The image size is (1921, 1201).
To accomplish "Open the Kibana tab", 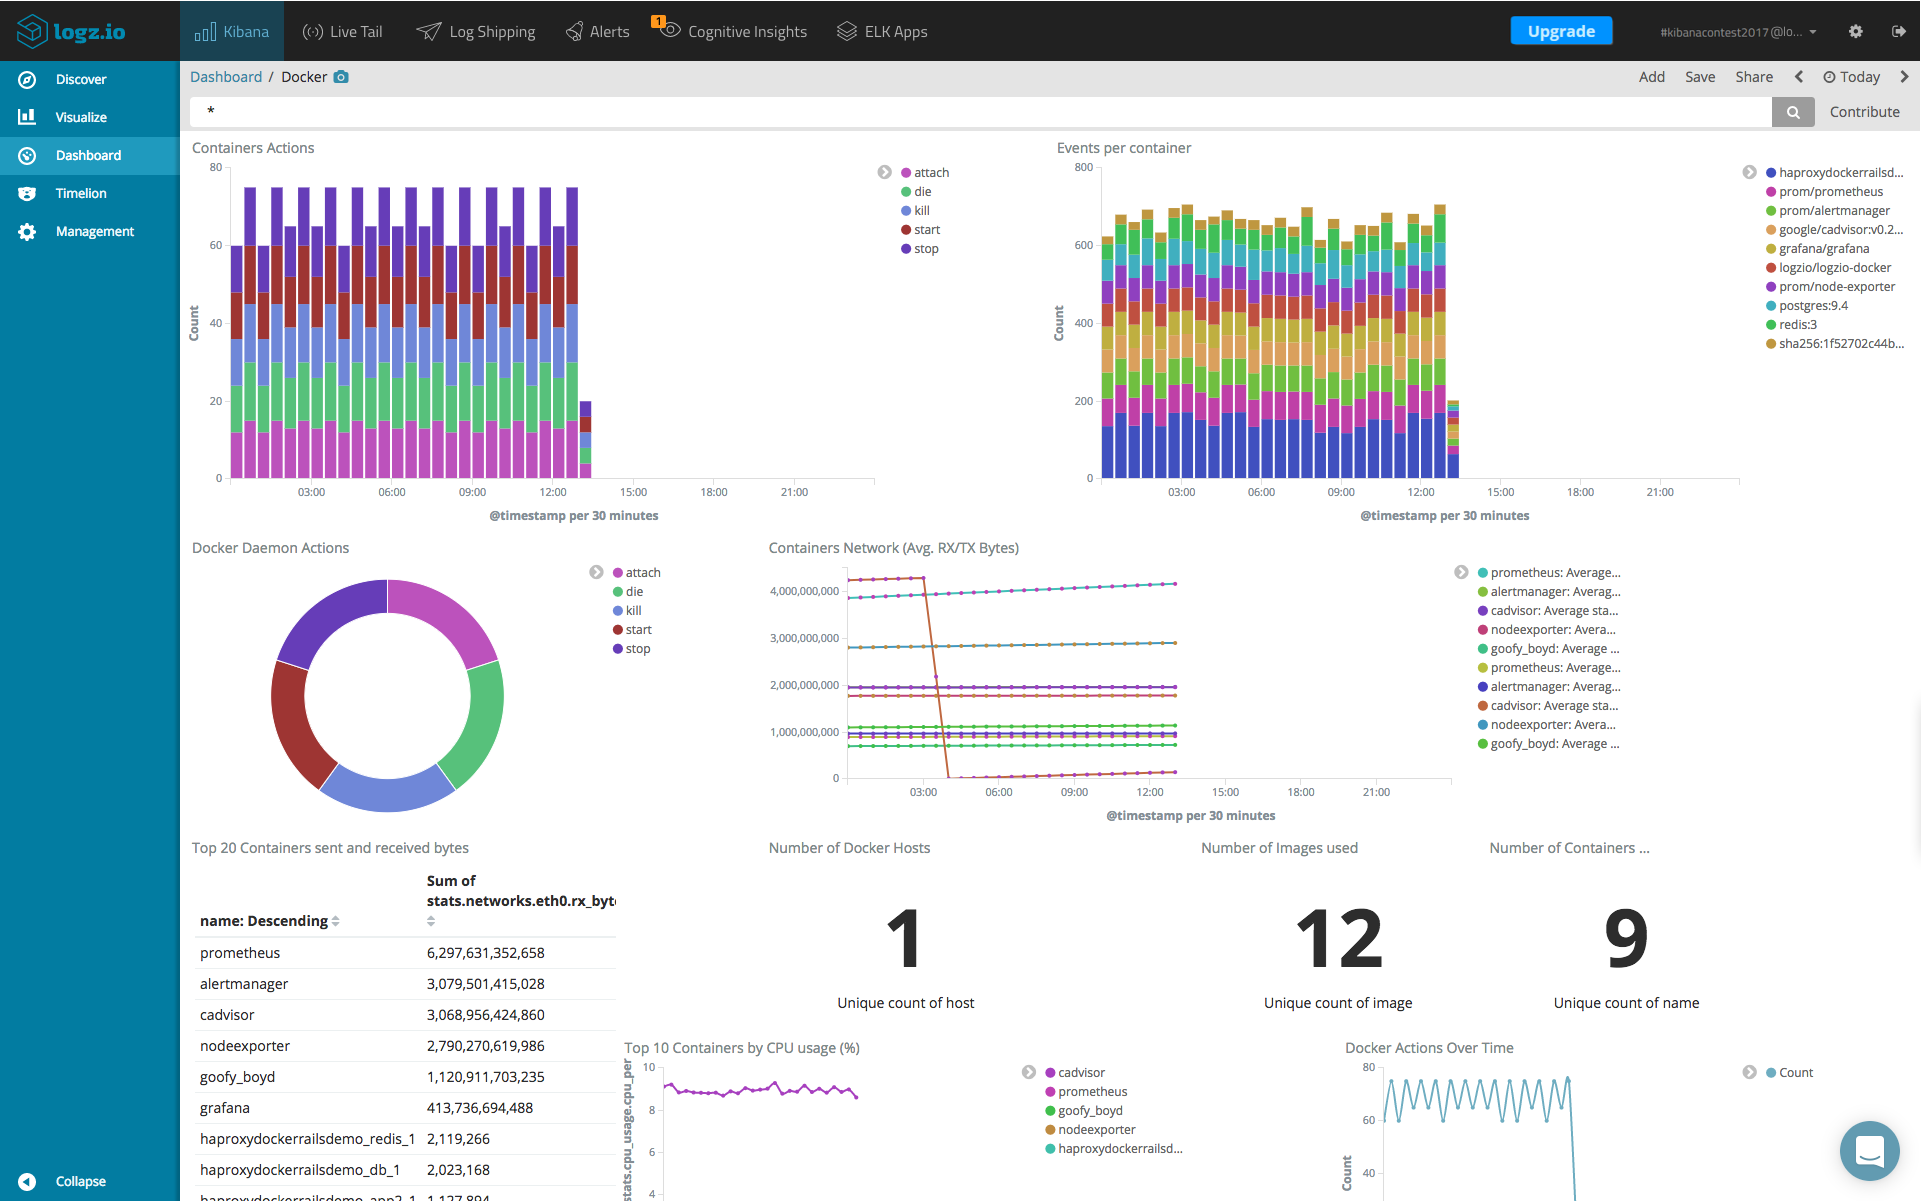I will [x=232, y=31].
